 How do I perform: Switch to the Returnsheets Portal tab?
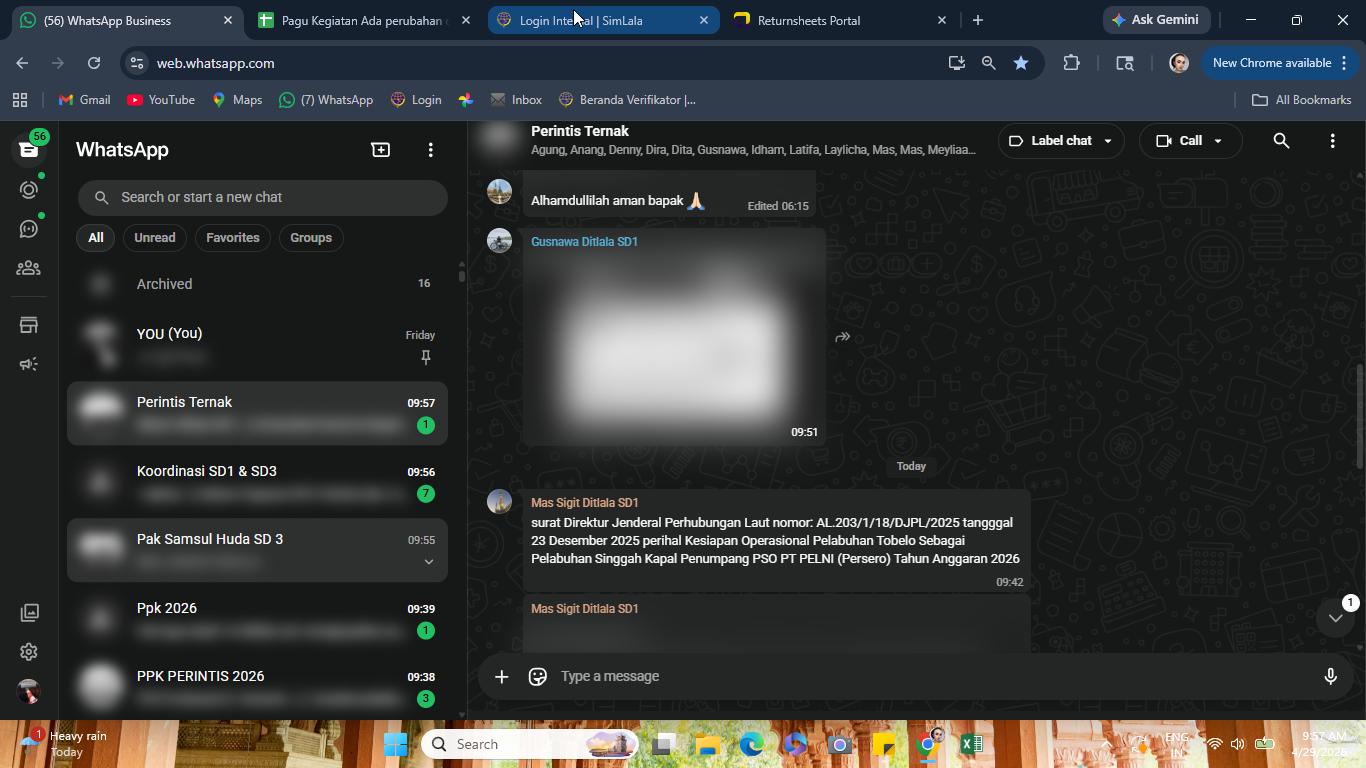pyautogui.click(x=840, y=20)
